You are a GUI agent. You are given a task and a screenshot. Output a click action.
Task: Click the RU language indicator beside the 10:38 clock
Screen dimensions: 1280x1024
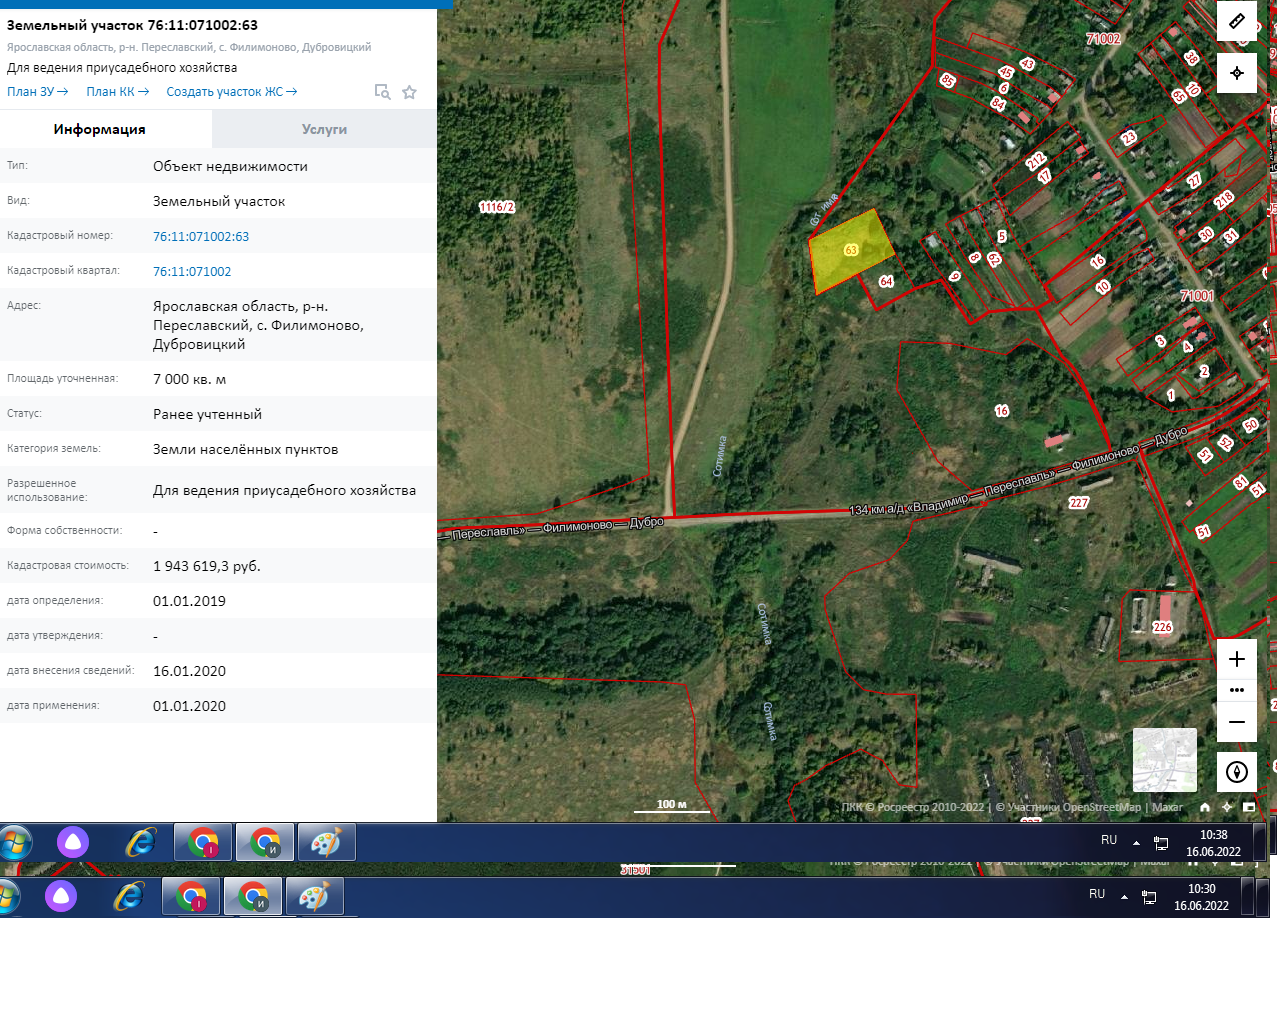tap(1109, 840)
